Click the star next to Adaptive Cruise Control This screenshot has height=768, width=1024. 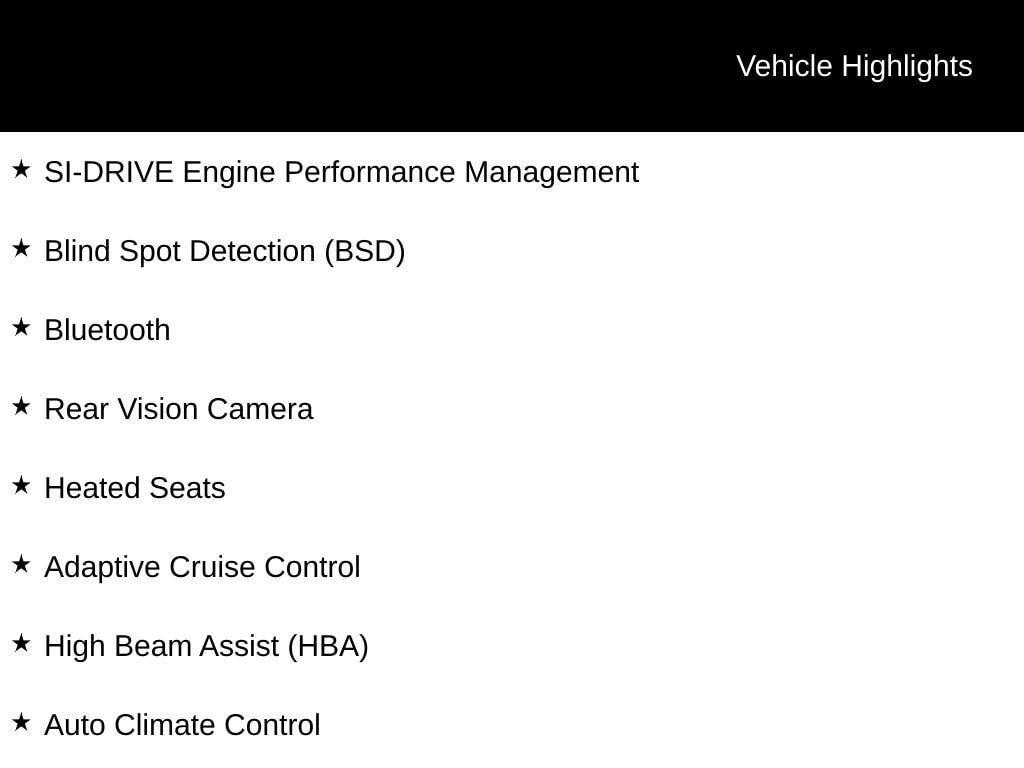[21, 565]
